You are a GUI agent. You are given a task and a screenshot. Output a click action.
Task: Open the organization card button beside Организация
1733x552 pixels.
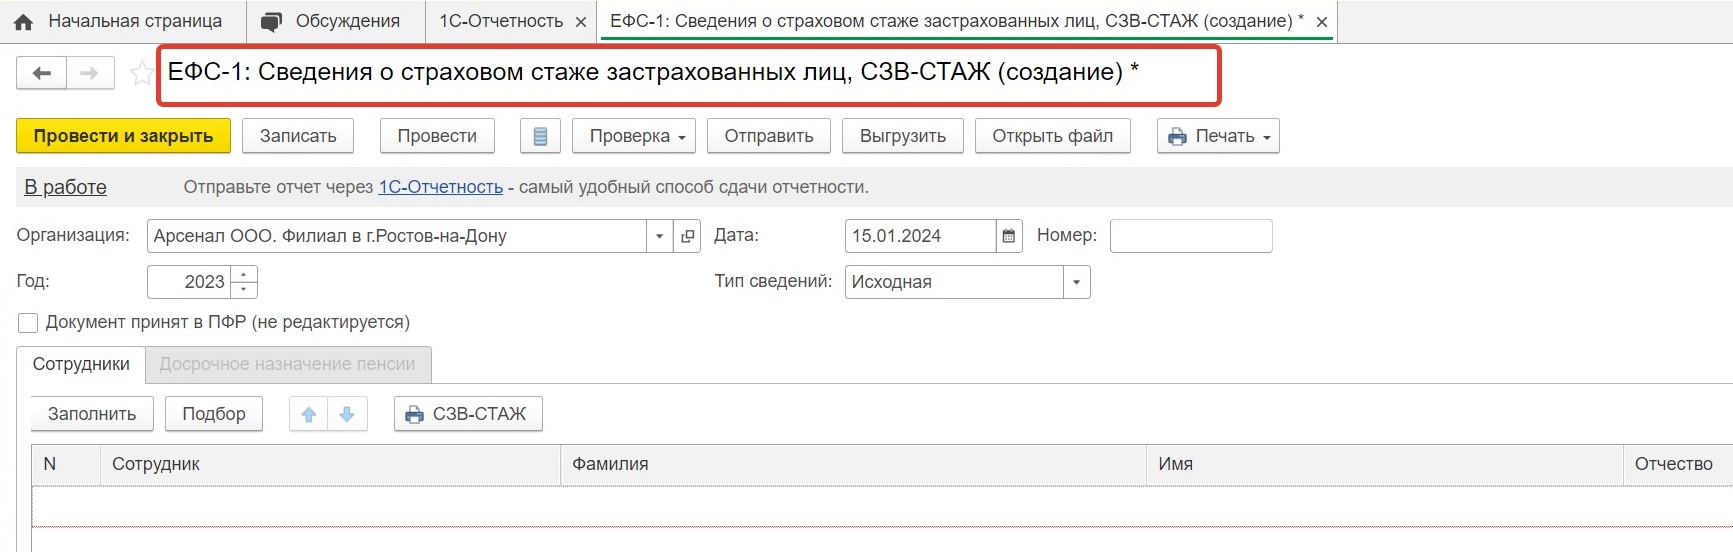(x=687, y=236)
